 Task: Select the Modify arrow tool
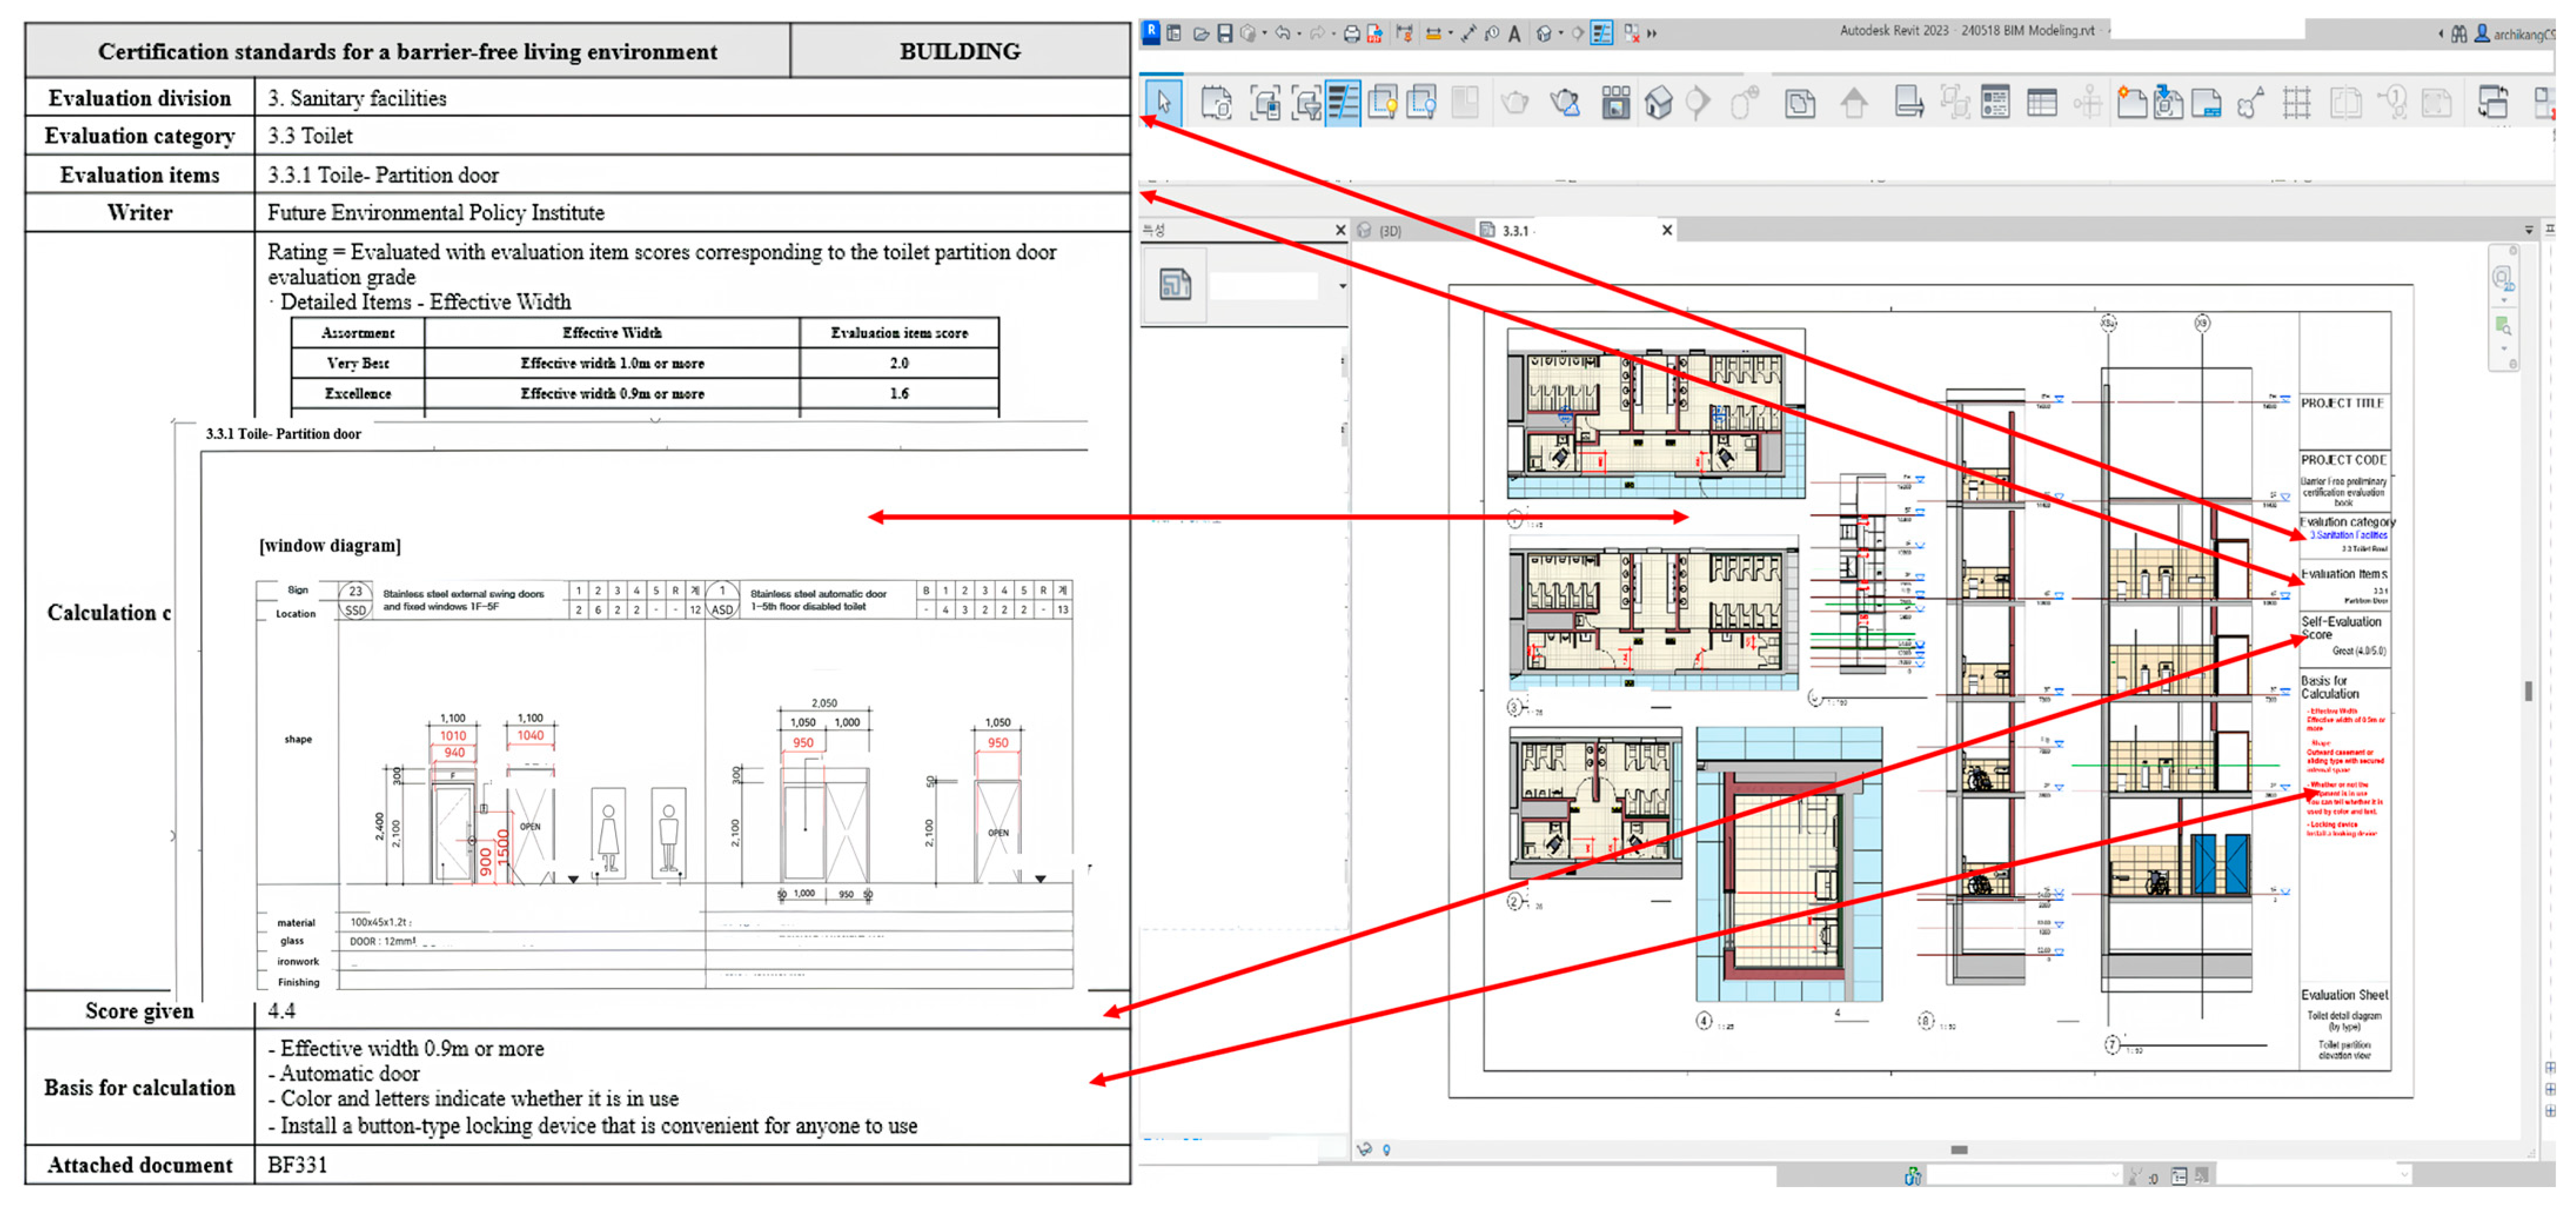click(x=1163, y=101)
